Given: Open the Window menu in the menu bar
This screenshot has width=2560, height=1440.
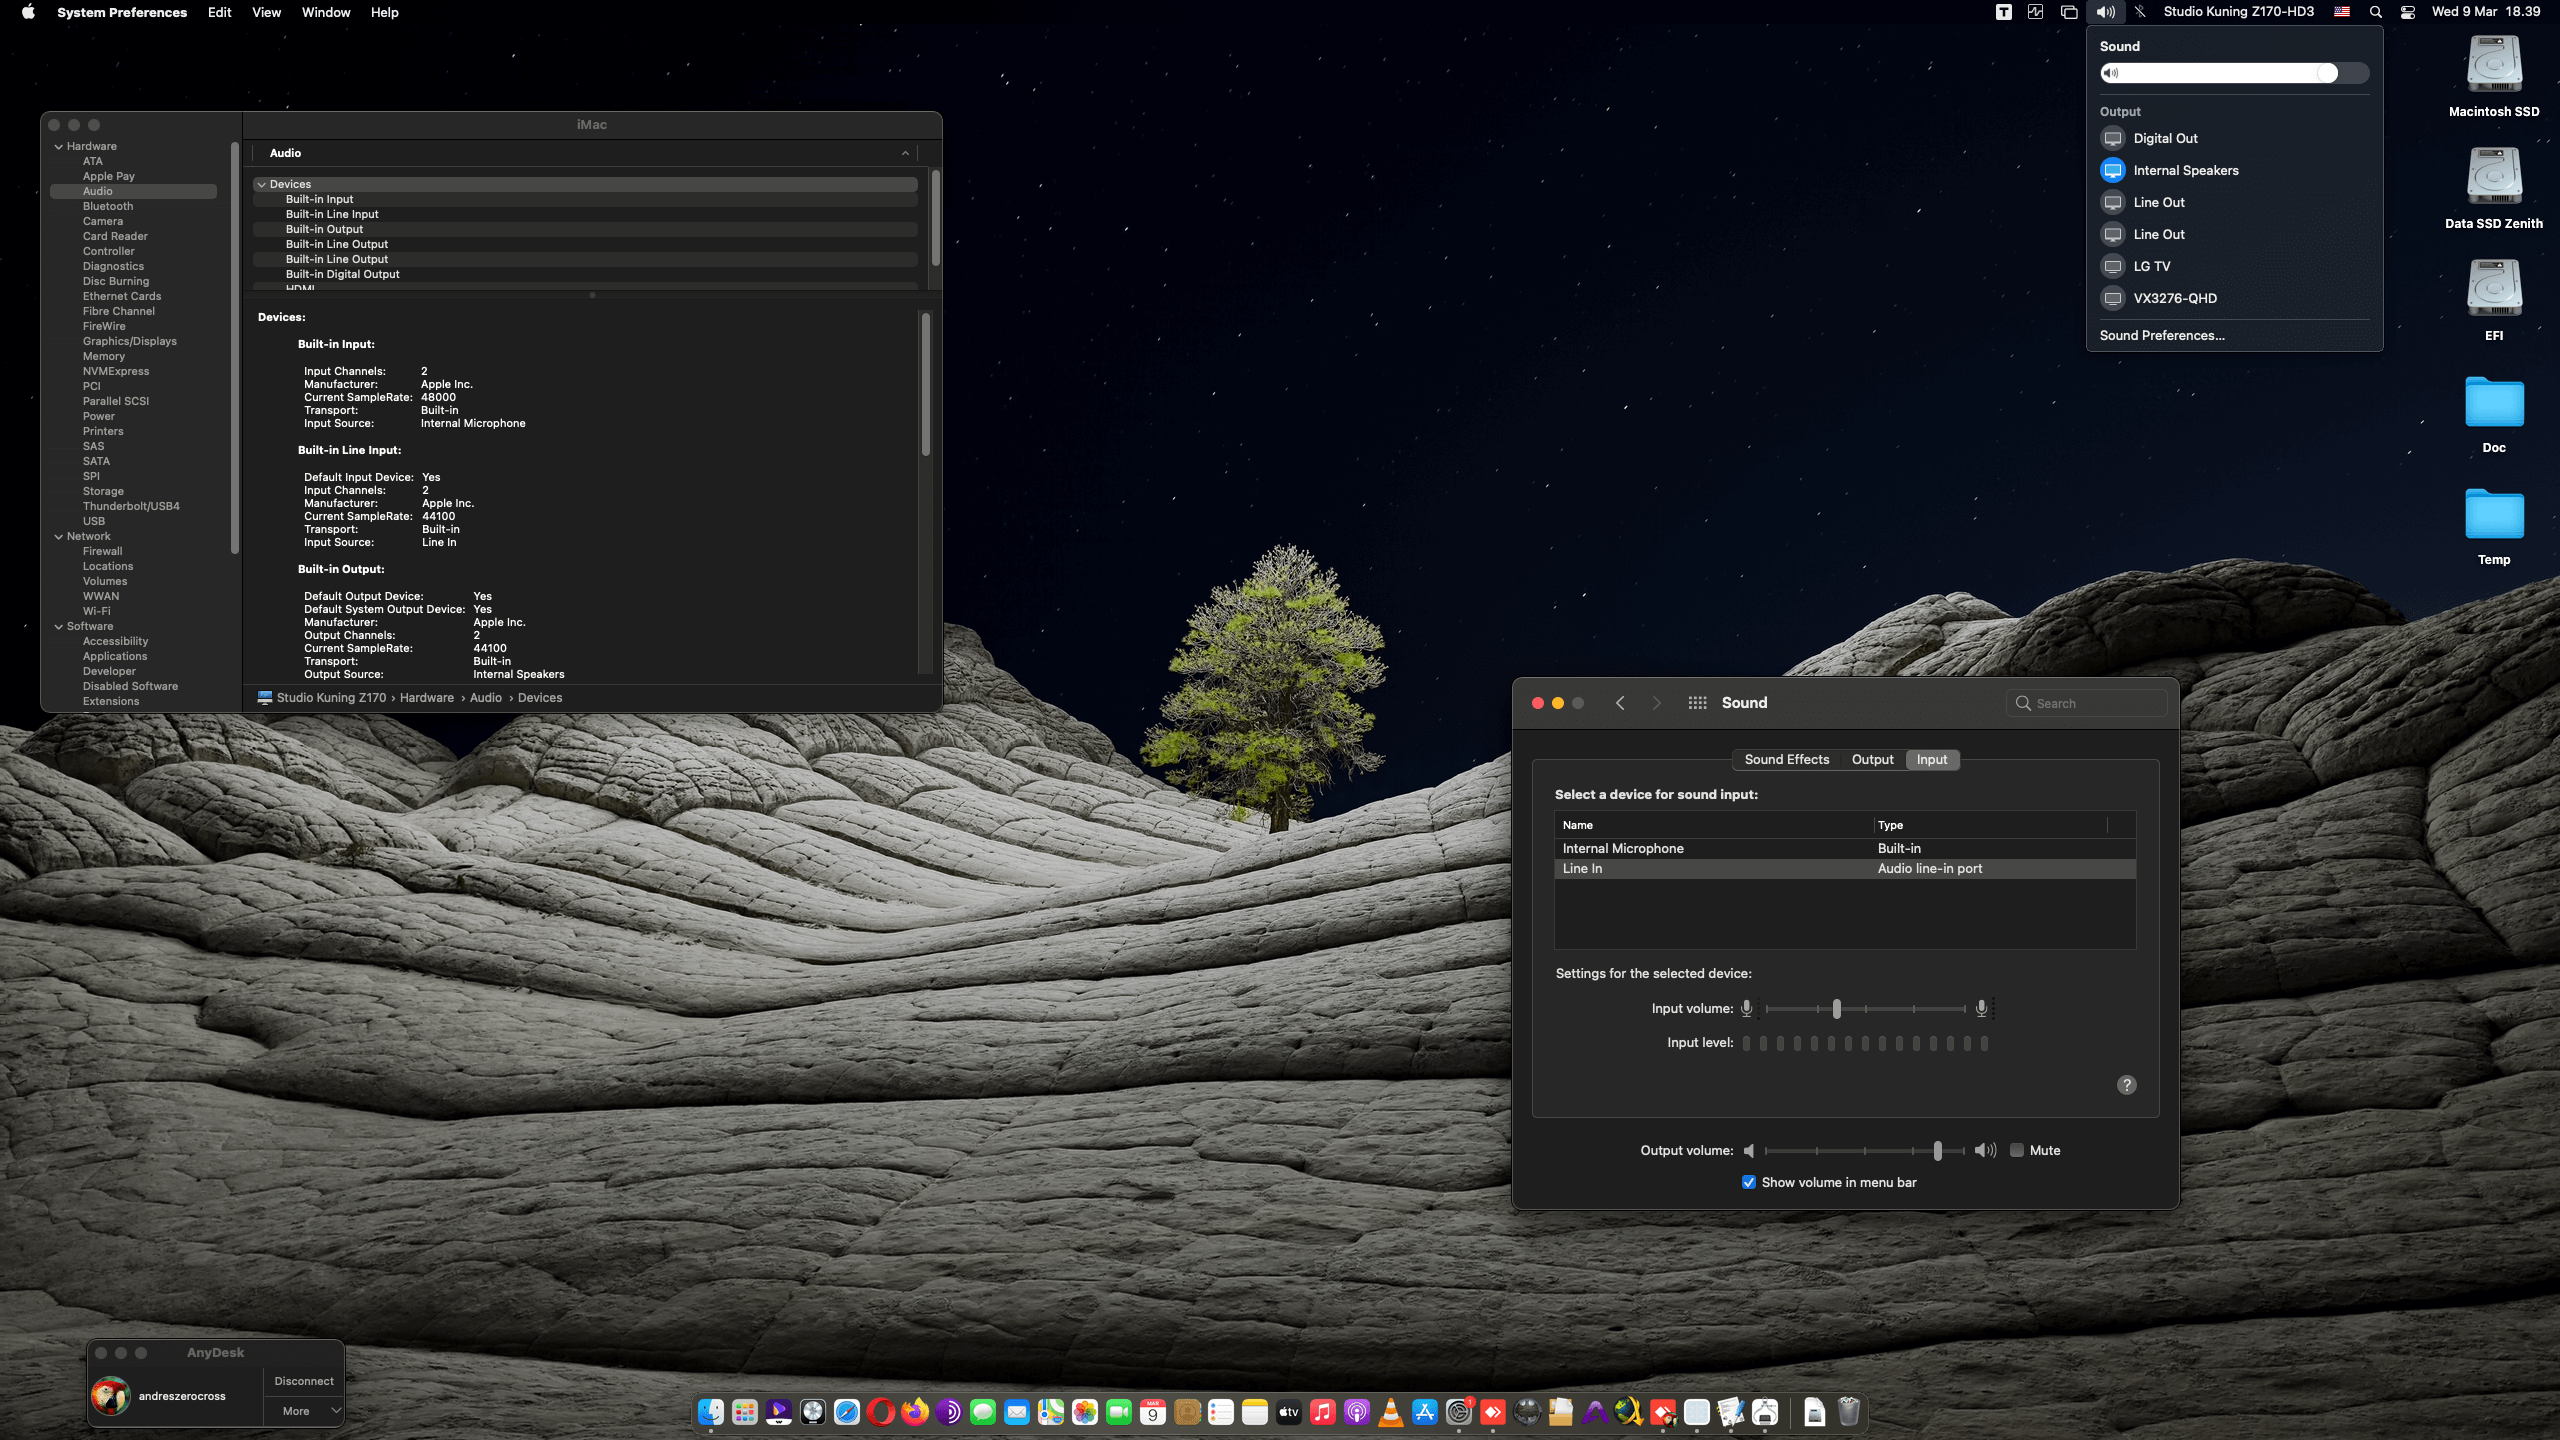Looking at the screenshot, I should 325,12.
